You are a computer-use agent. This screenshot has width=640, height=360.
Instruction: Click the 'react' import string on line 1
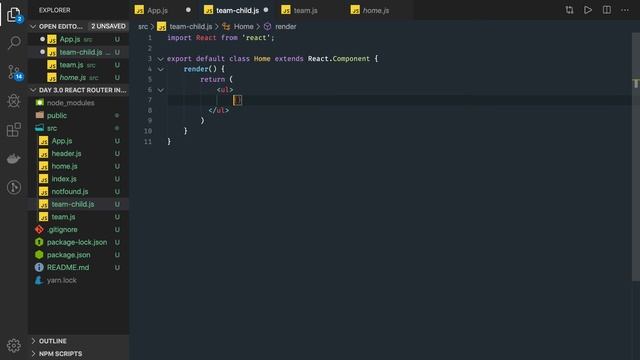256,38
